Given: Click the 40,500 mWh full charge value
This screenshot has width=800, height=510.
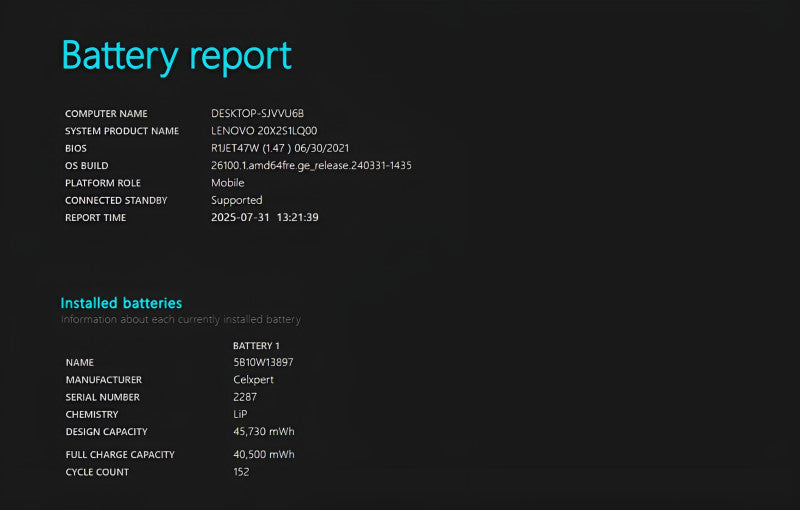Looking at the screenshot, I should (264, 454).
